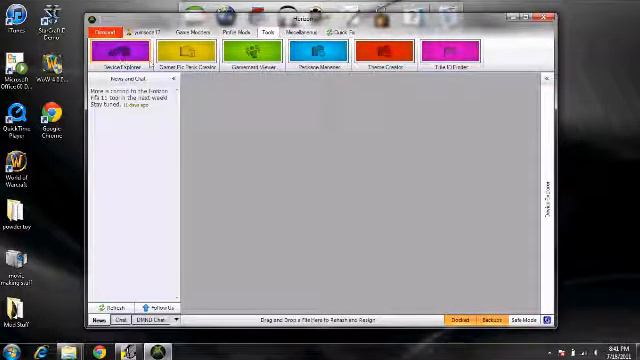The image size is (640, 360).
Task: Switch to the DMND Chat tab
Action: coord(151,320)
